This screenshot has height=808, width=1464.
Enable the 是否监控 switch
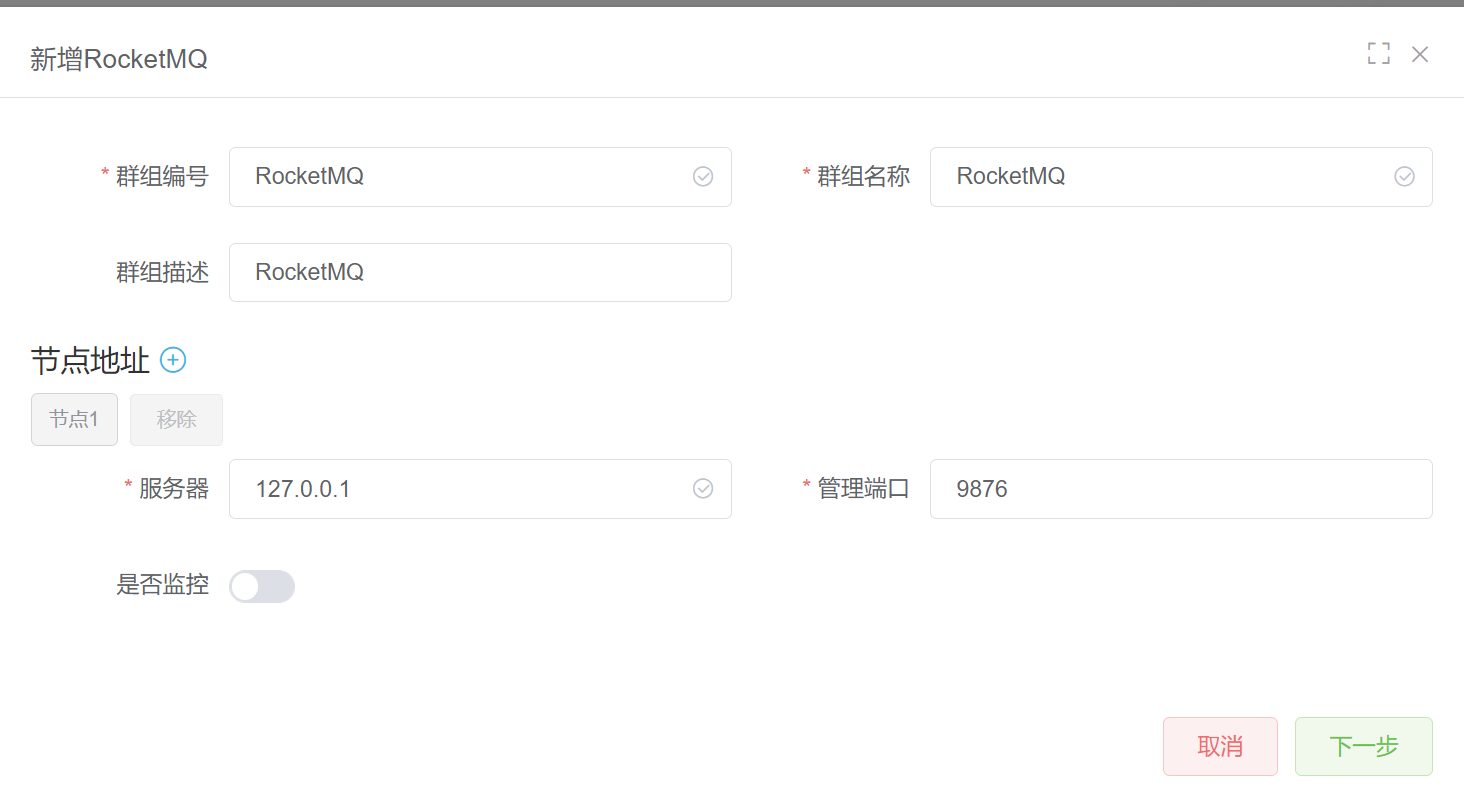pos(262,587)
